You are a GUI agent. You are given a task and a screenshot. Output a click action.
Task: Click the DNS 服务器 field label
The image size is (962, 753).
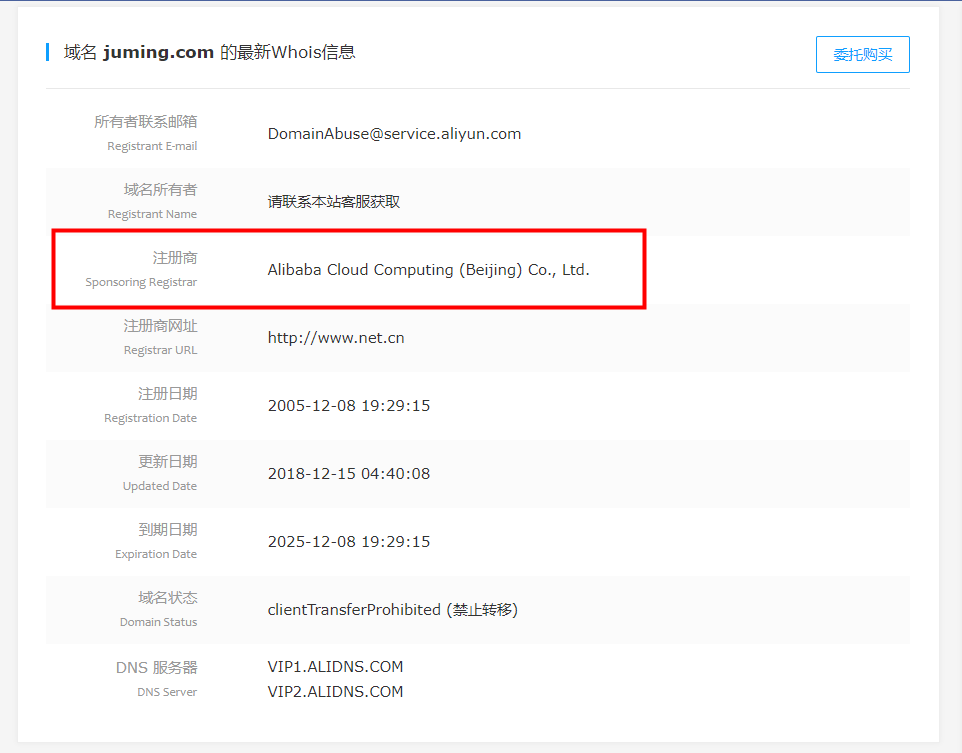(x=156, y=668)
